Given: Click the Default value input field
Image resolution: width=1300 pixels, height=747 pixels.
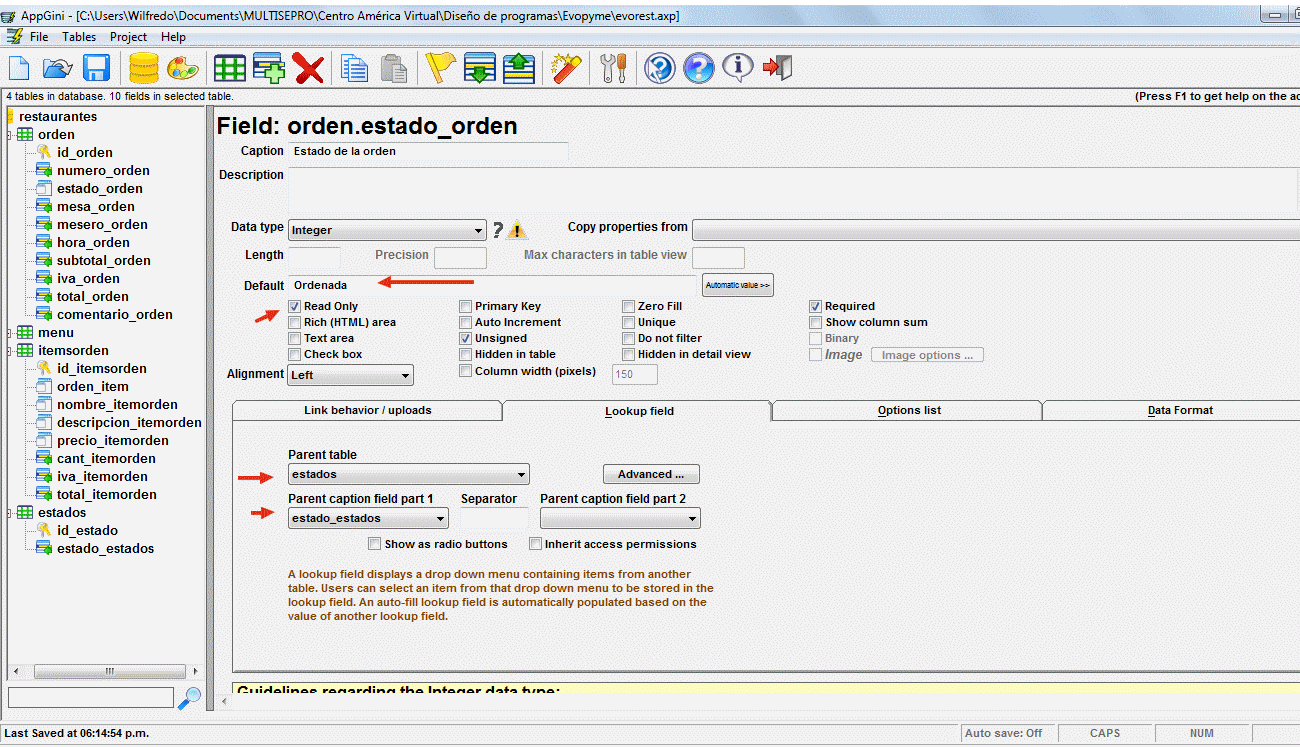Looking at the screenshot, I should (x=494, y=285).
